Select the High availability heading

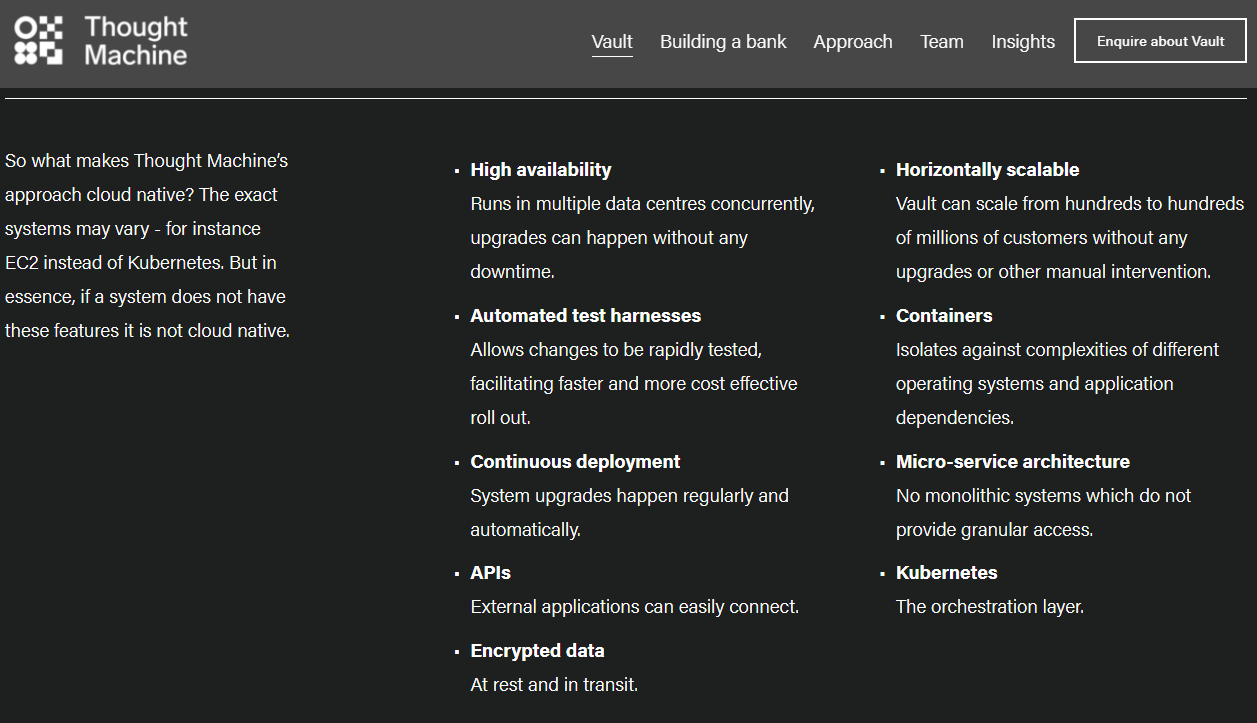pyautogui.click(x=541, y=170)
